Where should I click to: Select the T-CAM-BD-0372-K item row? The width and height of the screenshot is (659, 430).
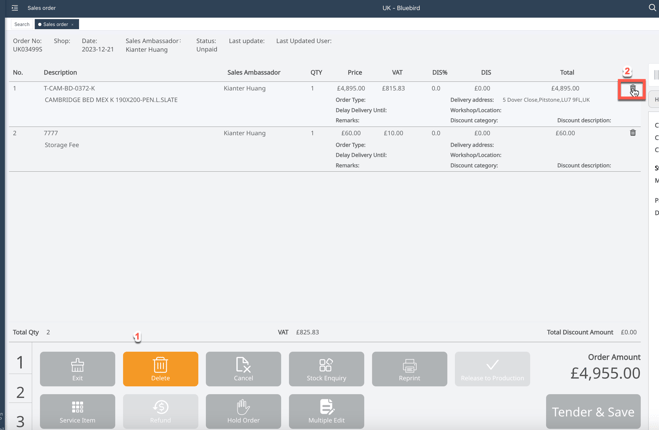(x=70, y=88)
